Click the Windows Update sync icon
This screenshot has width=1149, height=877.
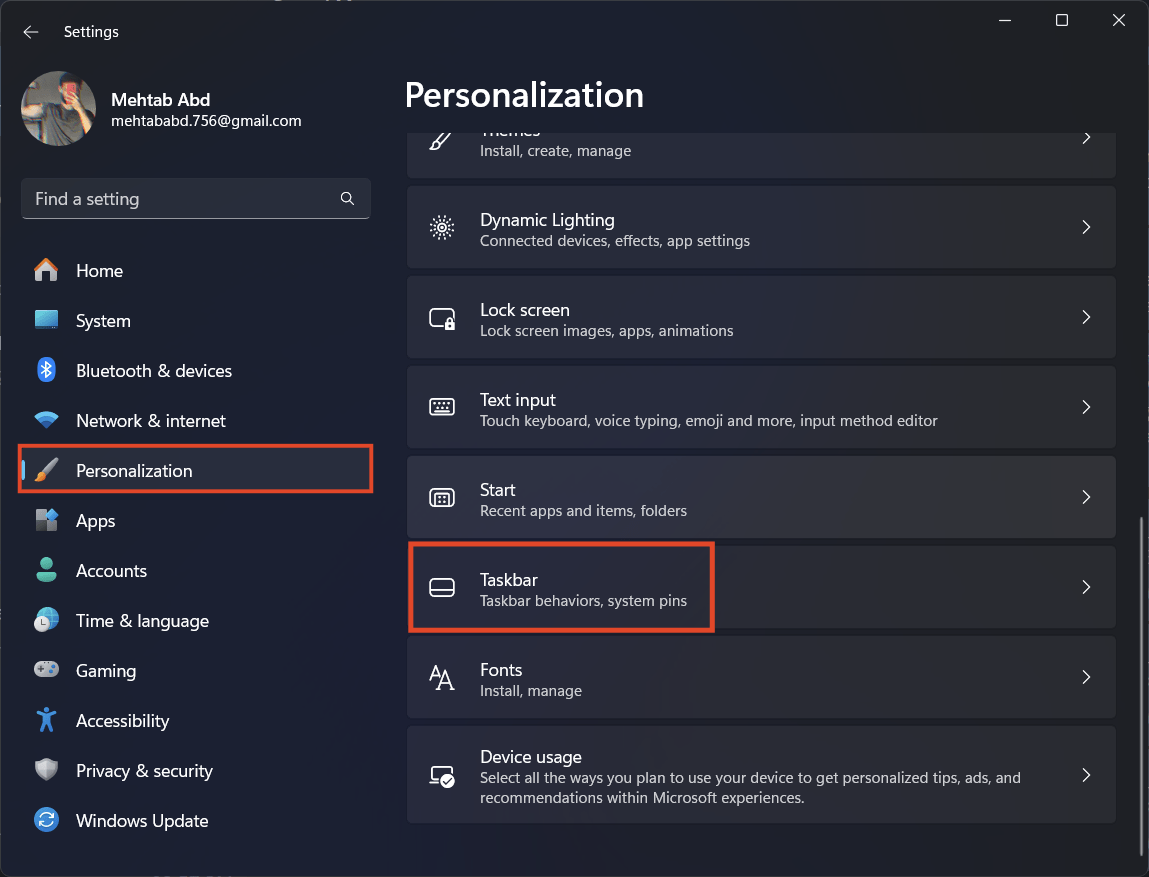(46, 820)
